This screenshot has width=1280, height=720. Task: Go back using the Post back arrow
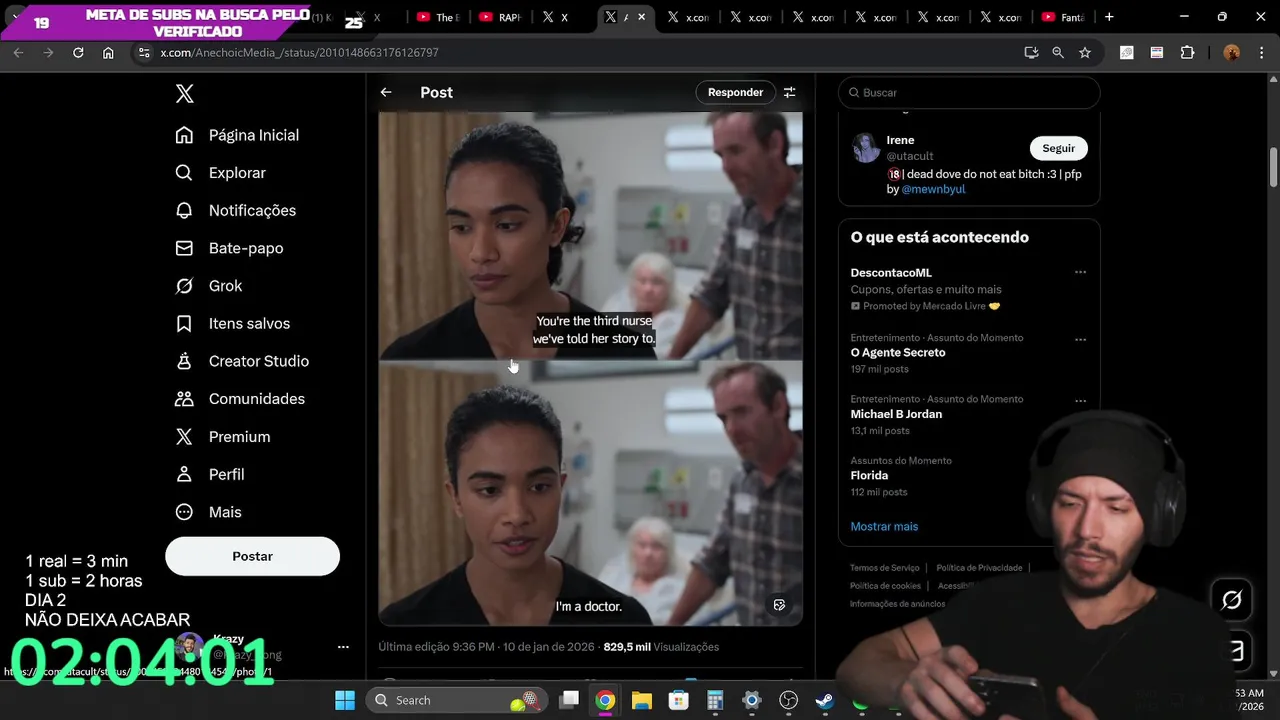[x=386, y=92]
